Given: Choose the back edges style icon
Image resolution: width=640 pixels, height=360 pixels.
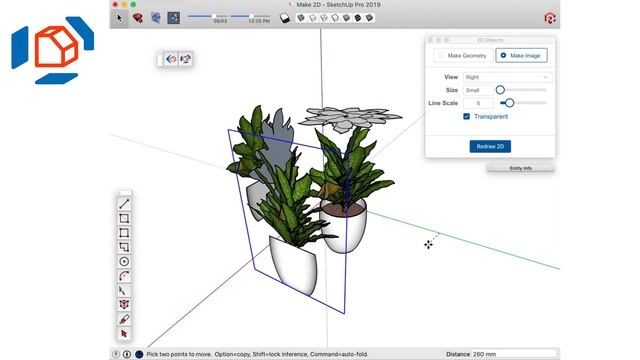Looking at the screenshot, I should pyautogui.click(x=313, y=18).
